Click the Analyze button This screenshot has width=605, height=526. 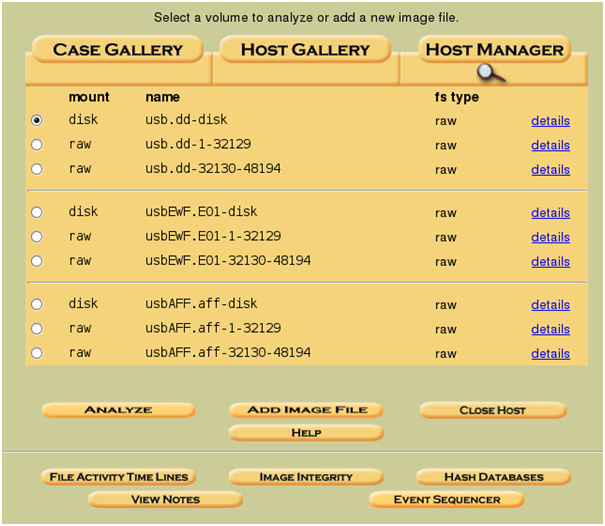coord(118,410)
